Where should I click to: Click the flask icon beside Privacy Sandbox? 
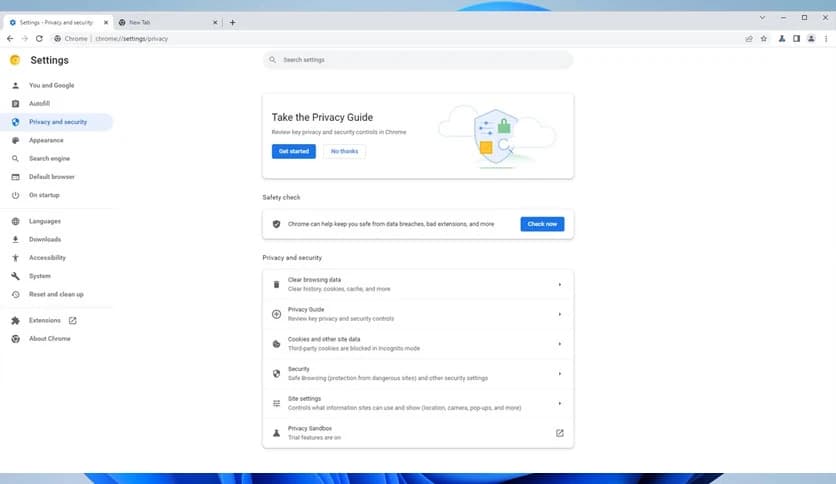click(276, 433)
